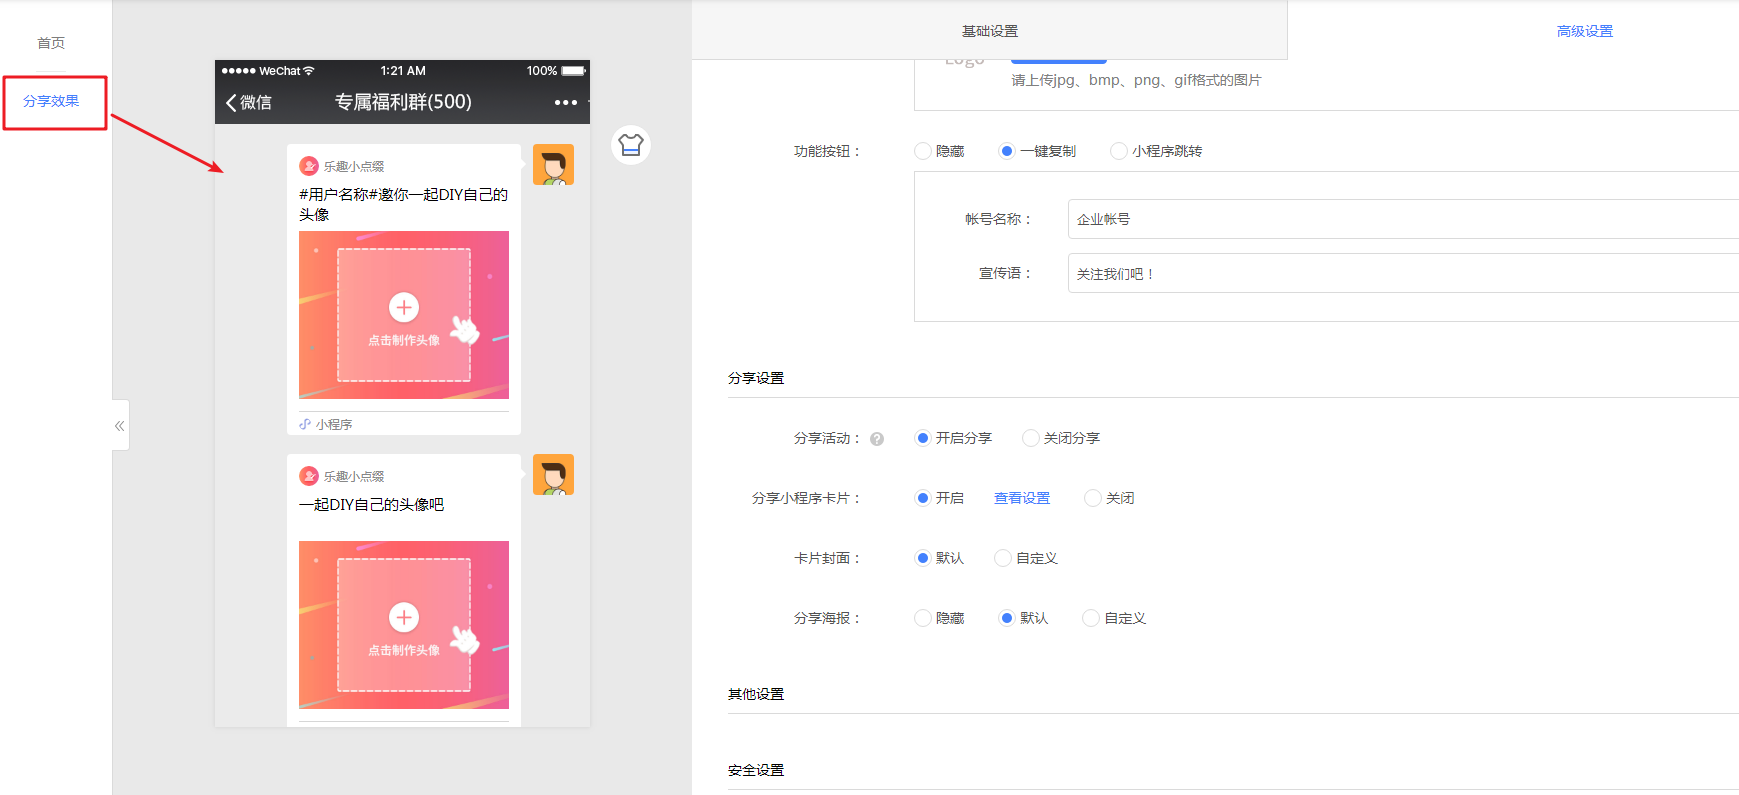Switch to the 高级设置 tab
1739x795 pixels.
1585,31
